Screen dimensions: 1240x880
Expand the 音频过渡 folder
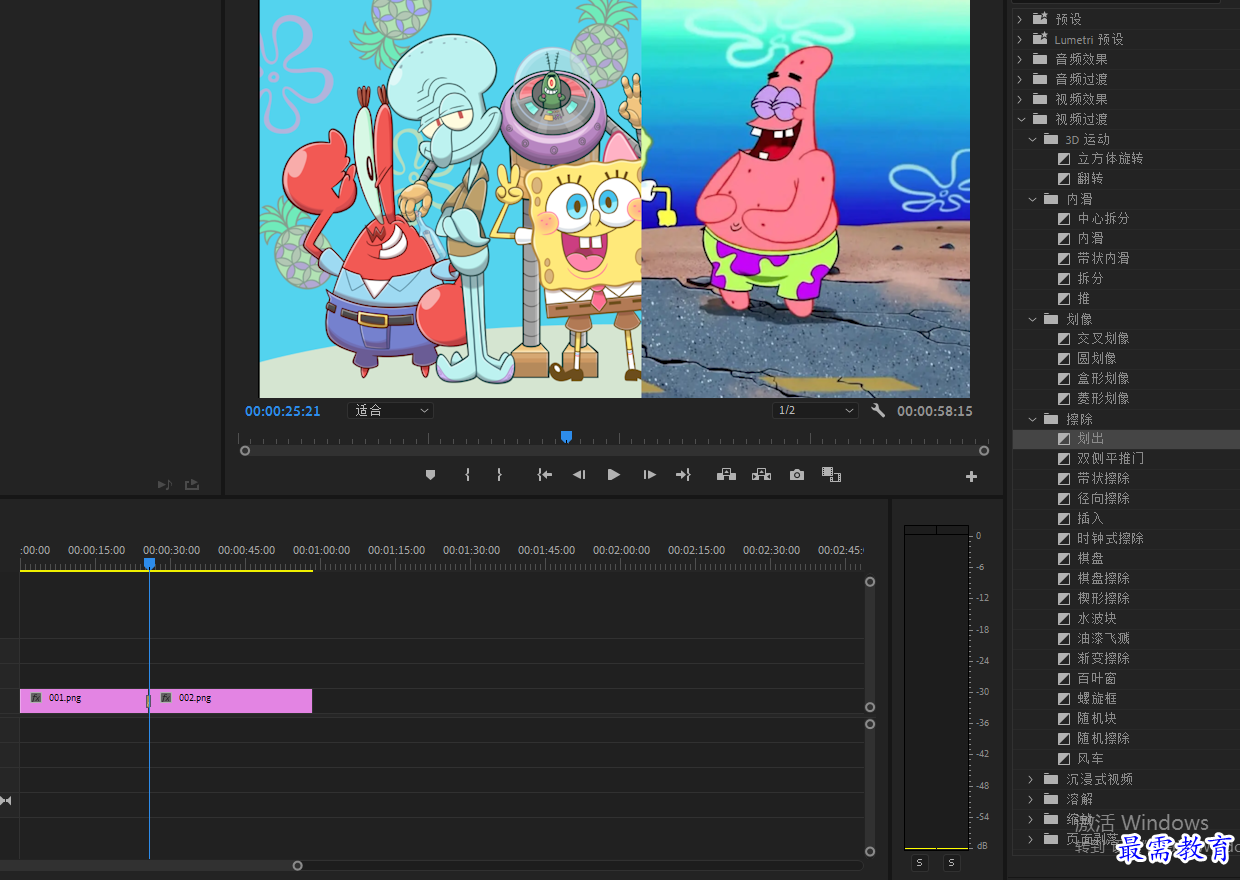coord(1020,79)
